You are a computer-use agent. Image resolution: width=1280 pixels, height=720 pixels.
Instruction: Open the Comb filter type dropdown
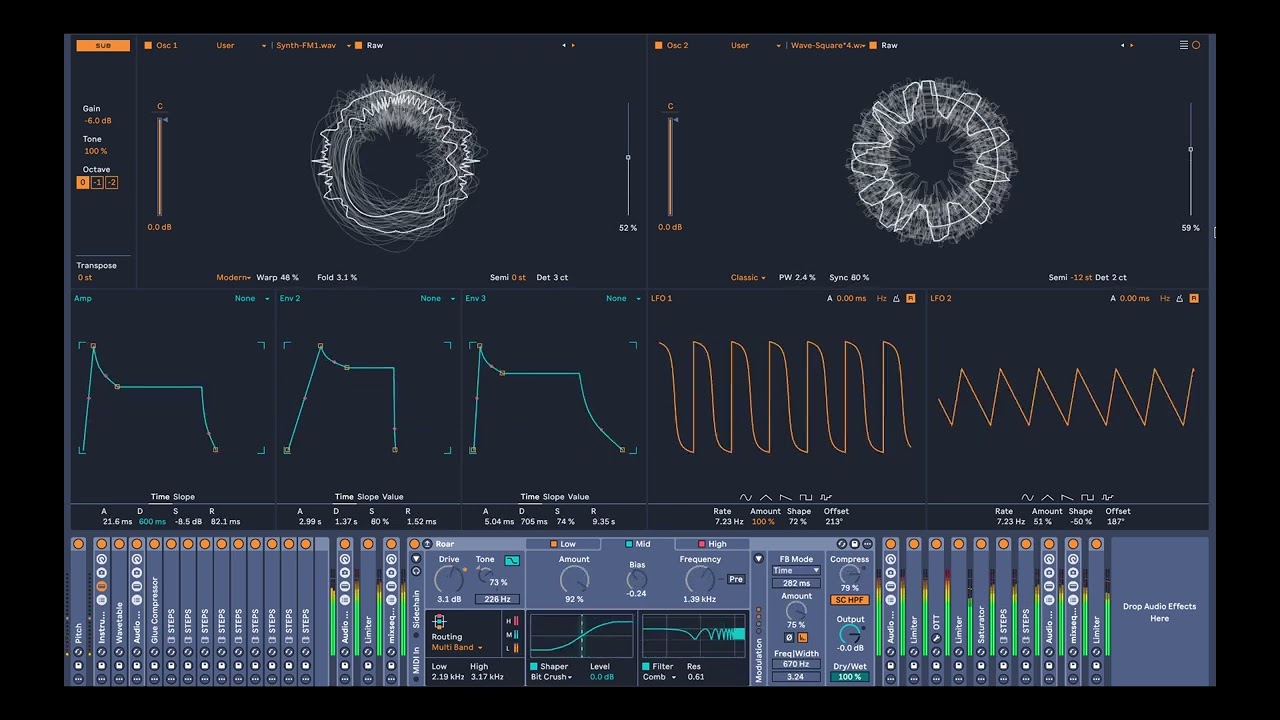click(x=659, y=677)
